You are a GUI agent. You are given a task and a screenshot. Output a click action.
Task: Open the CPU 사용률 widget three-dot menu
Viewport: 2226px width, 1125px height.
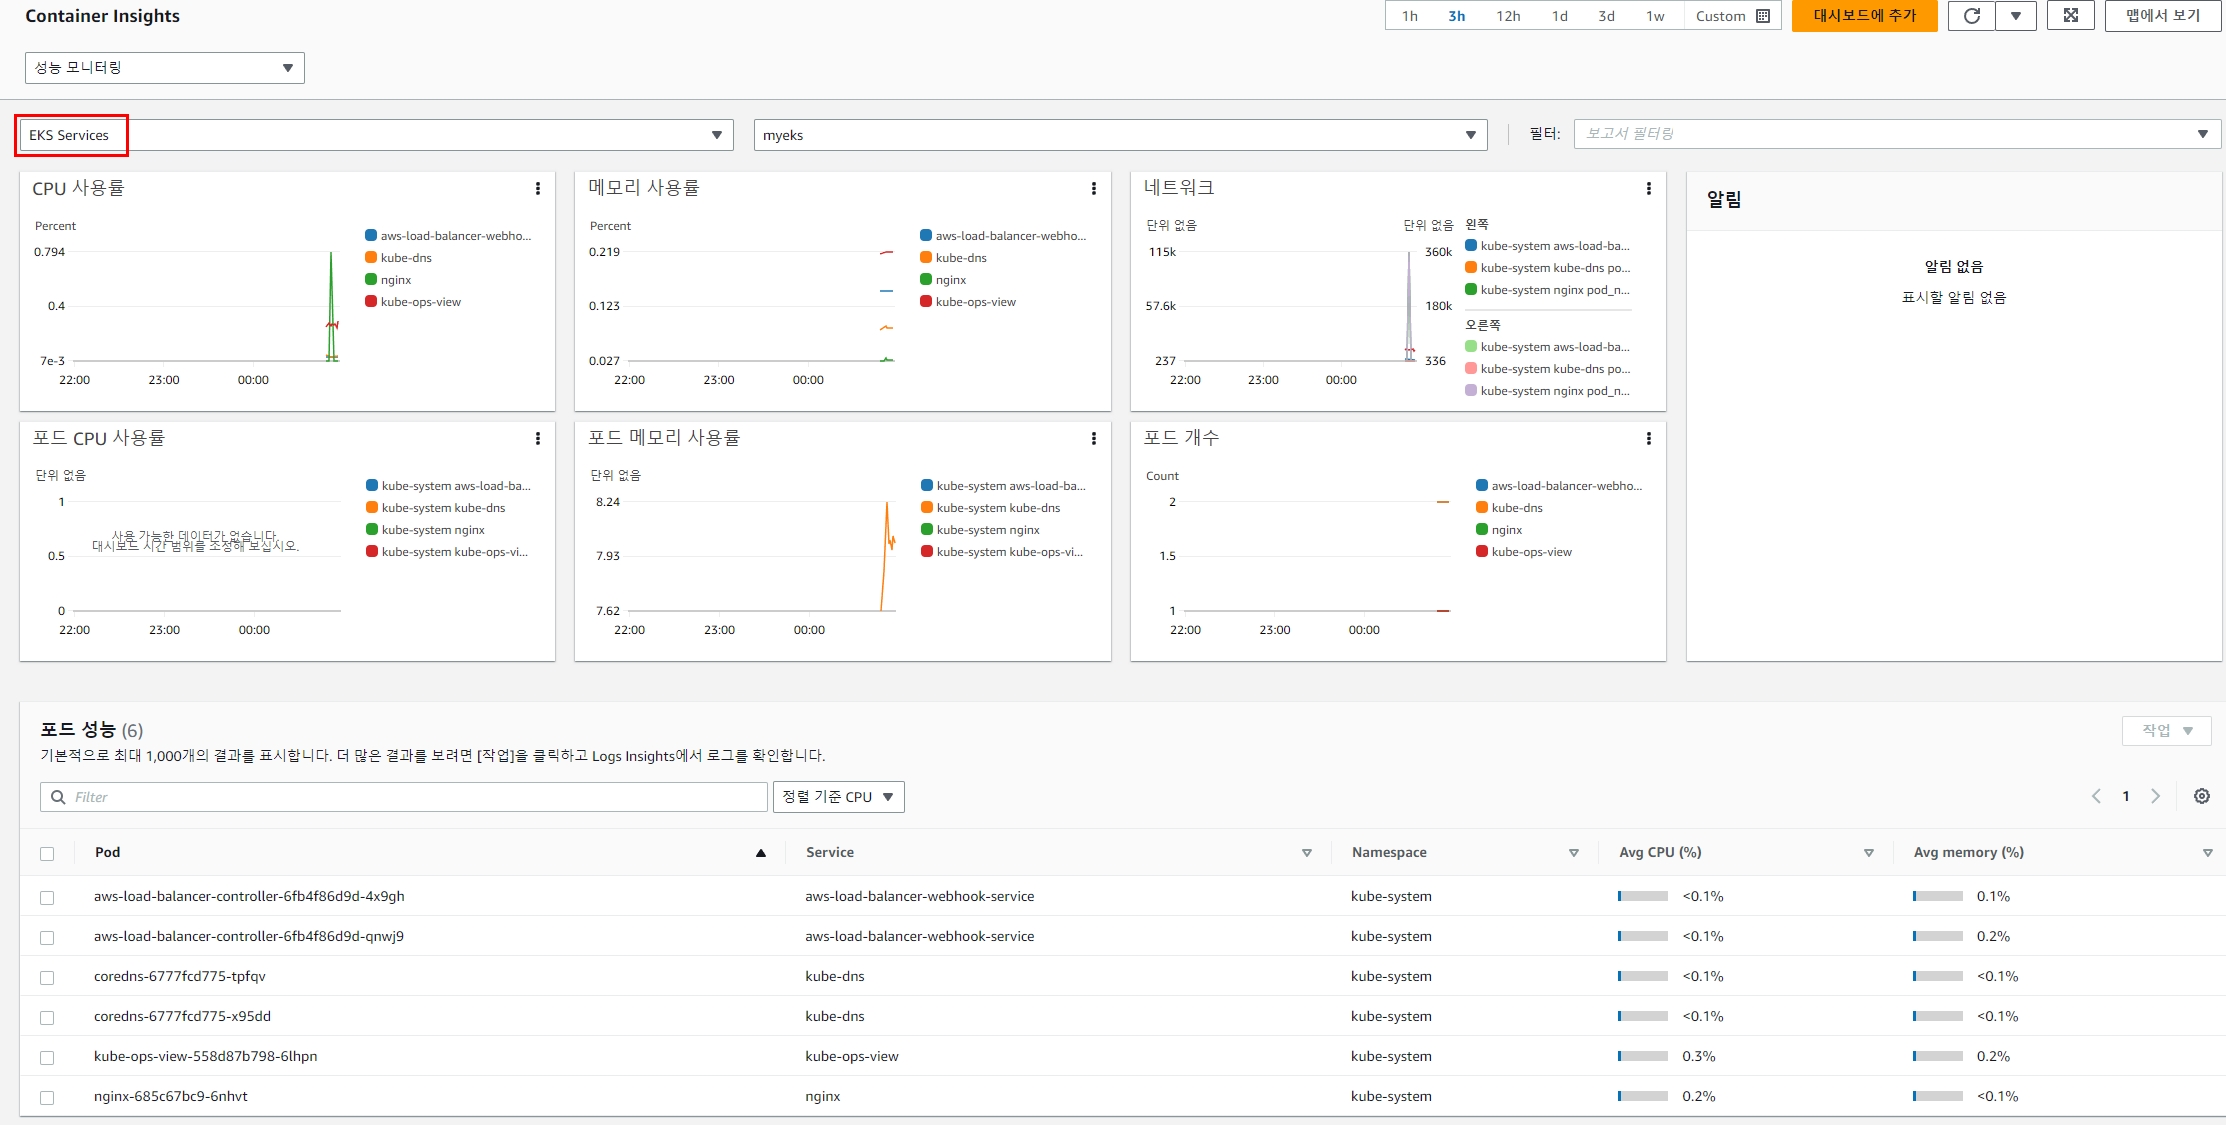click(x=538, y=188)
